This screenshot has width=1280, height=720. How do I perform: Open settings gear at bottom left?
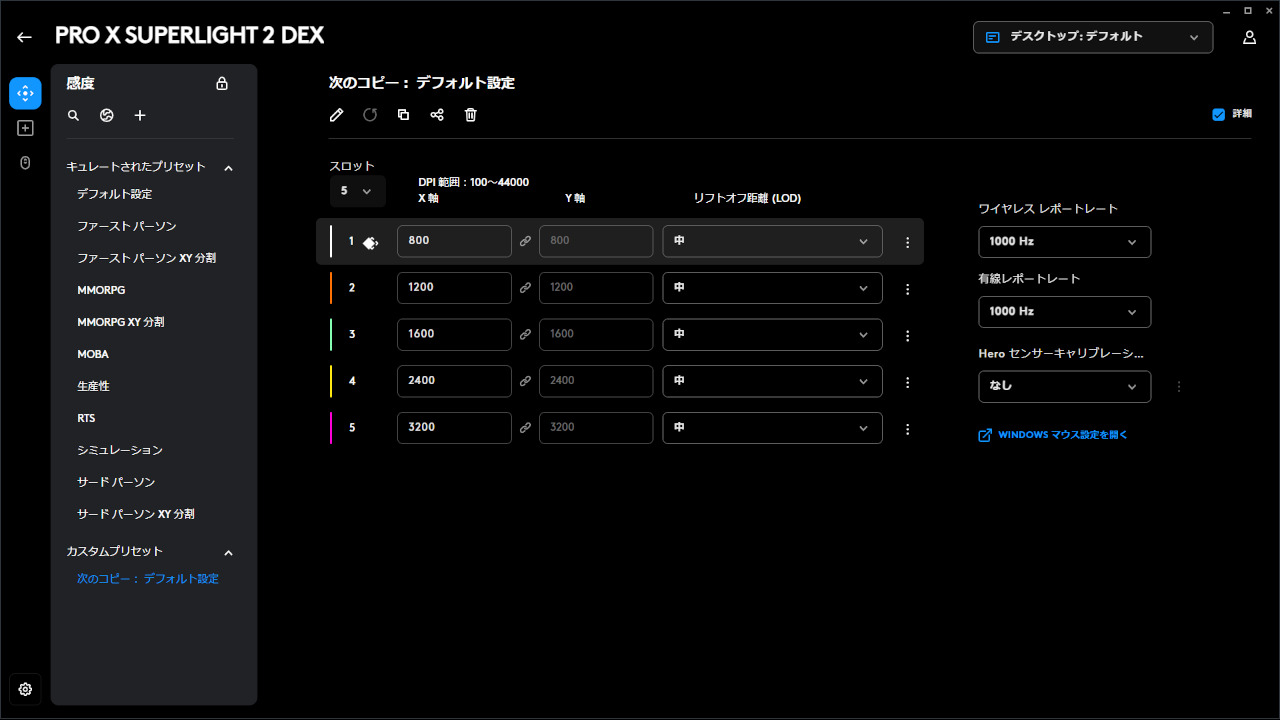25,689
